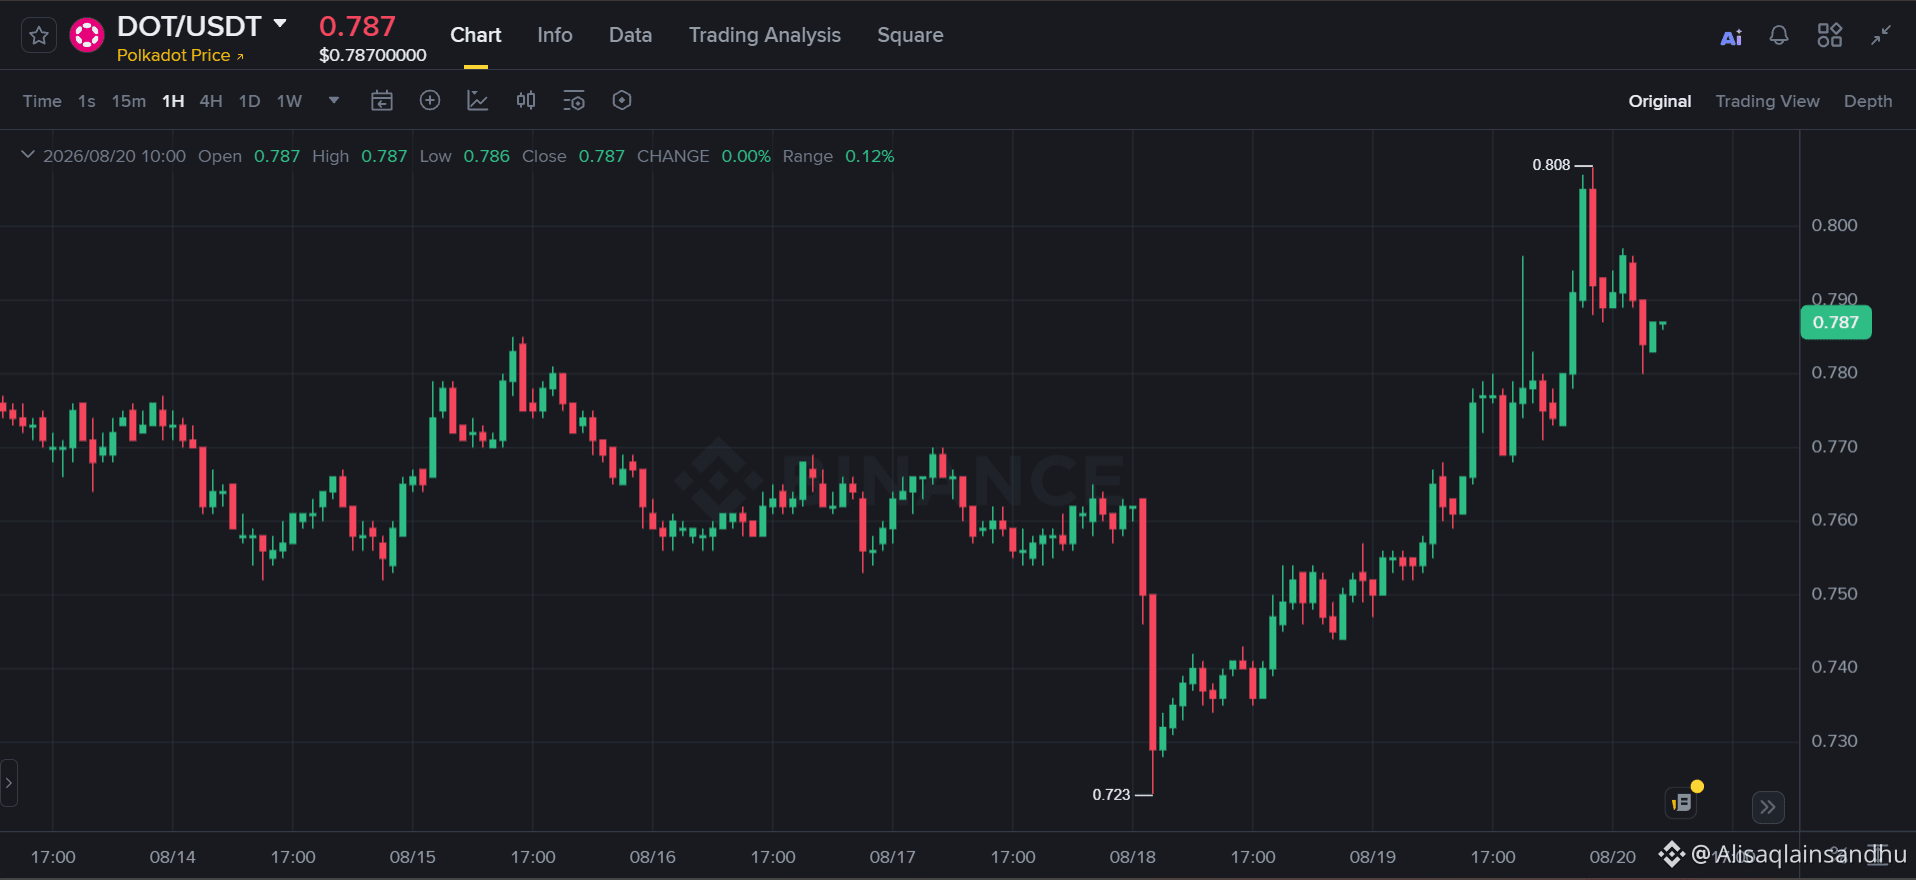Image resolution: width=1916 pixels, height=880 pixels.
Task: Open the technical indicators line-chart icon
Action: 478,101
